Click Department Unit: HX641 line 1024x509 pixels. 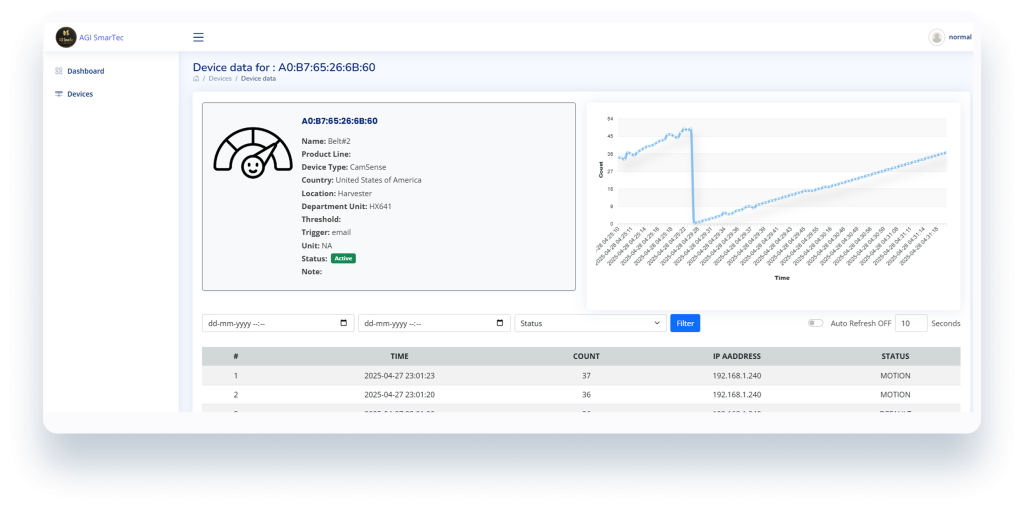coord(347,206)
